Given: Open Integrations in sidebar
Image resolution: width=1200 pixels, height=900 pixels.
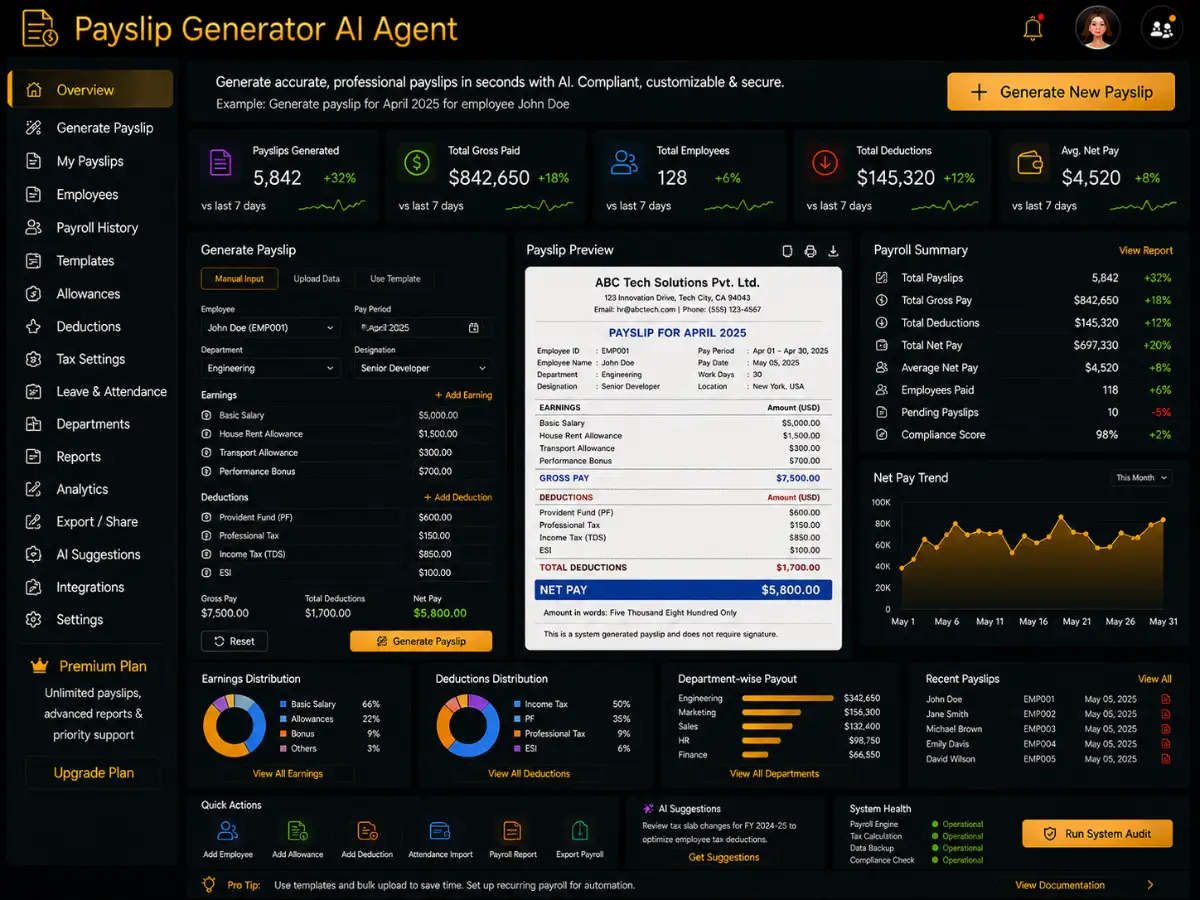Looking at the screenshot, I should 90,588.
